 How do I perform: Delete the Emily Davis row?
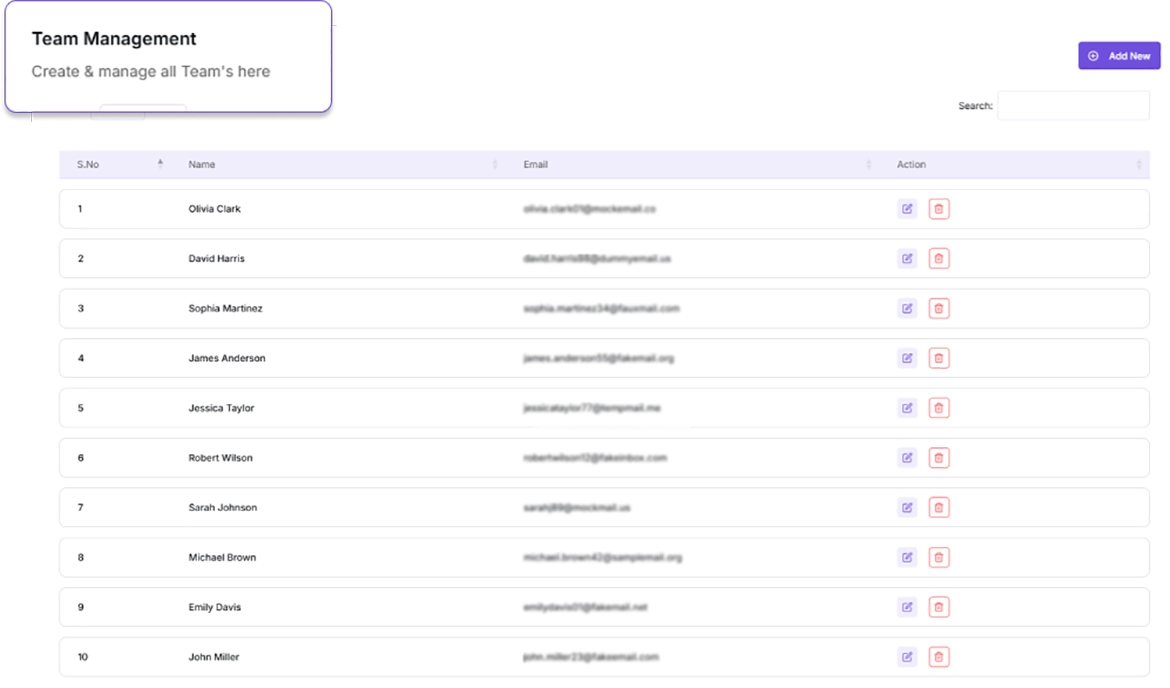938,607
